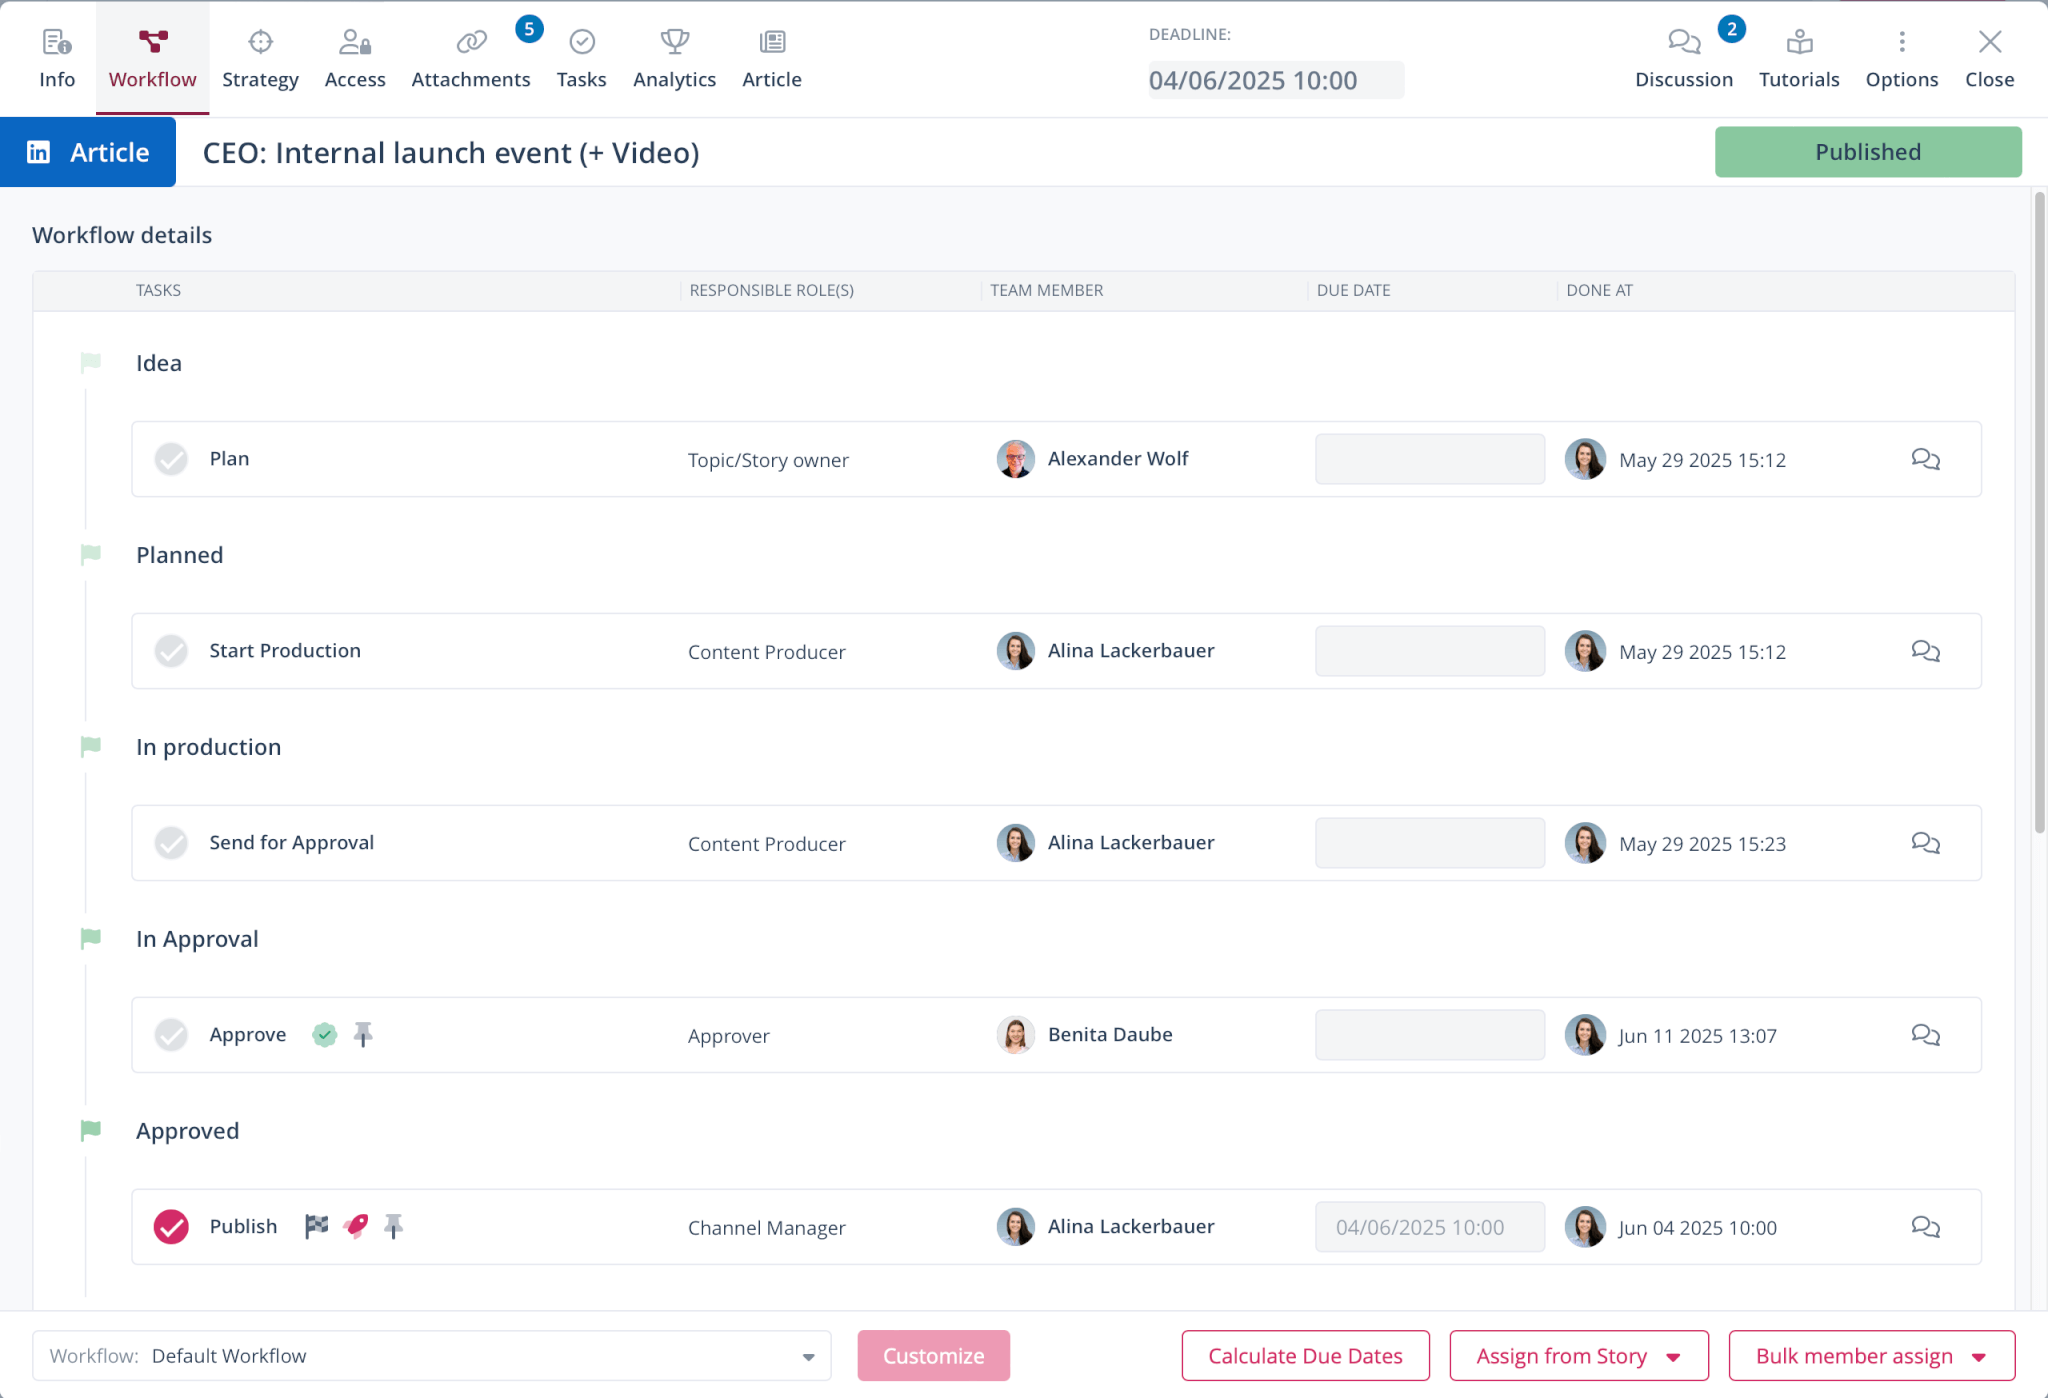Screen dimensions: 2048x1398
Task: Select the Analytics trophy icon
Action: point(674,42)
